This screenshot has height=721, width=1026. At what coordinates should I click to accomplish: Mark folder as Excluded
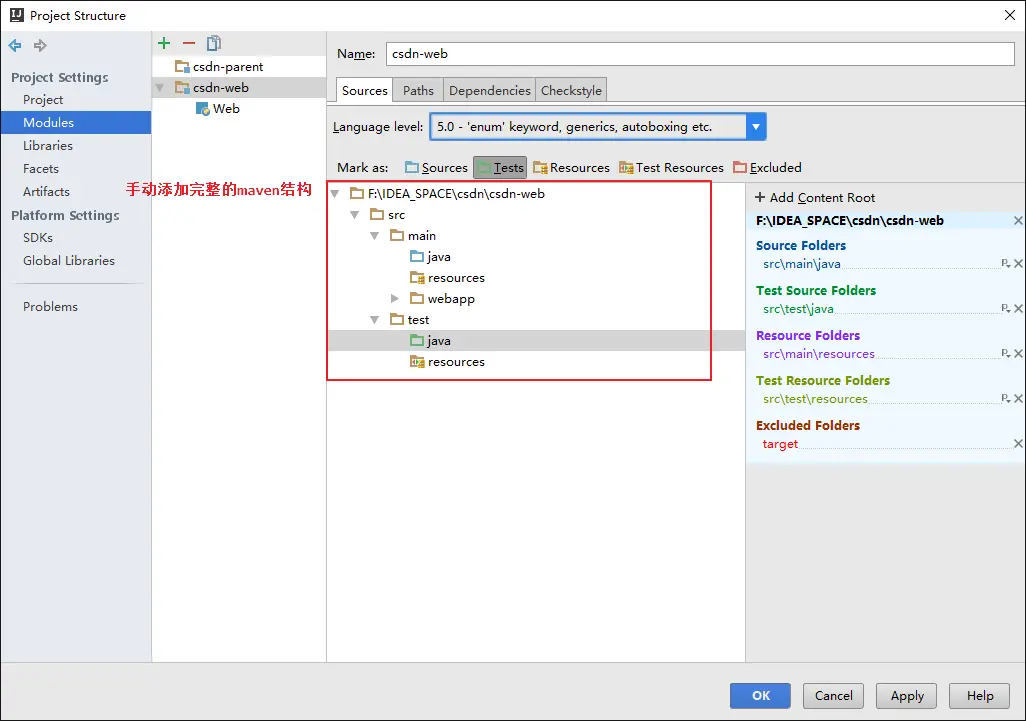coord(768,167)
